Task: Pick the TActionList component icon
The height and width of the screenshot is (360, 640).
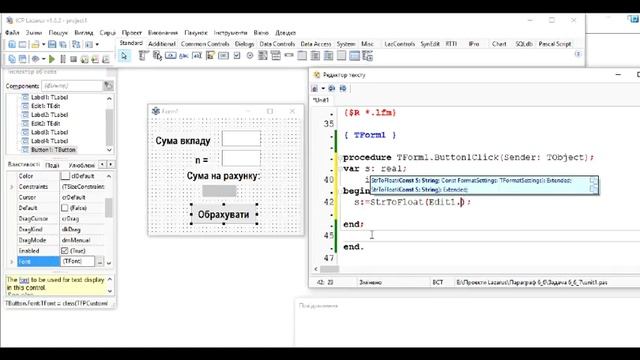Action: coord(367,56)
